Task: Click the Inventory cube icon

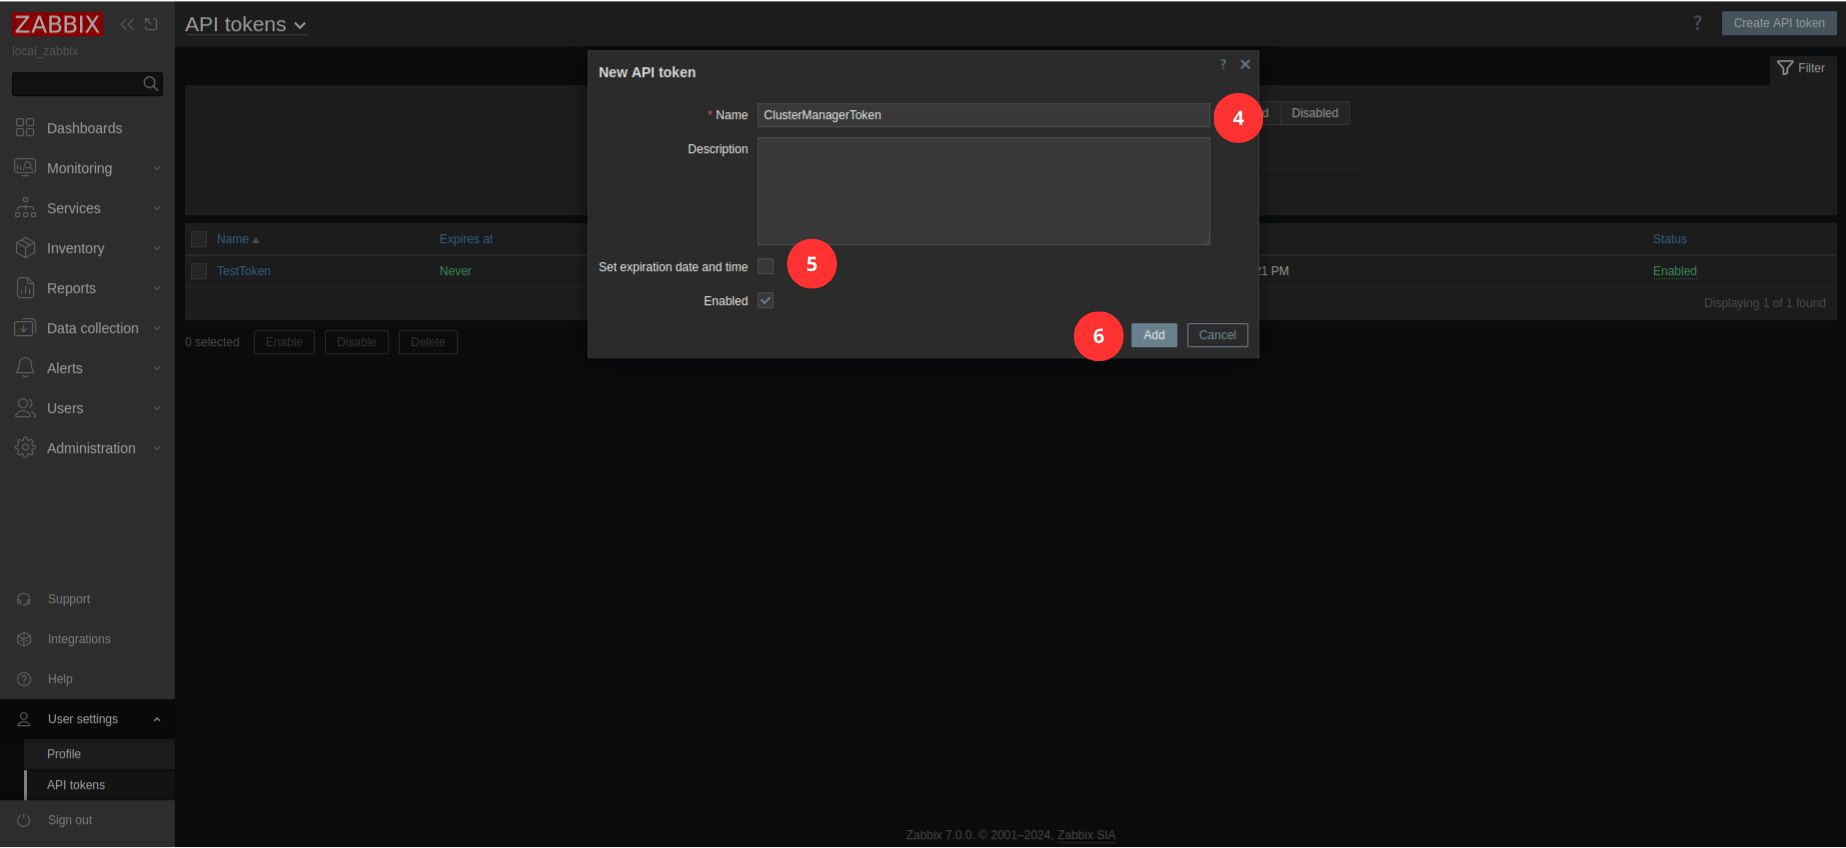Action: point(25,248)
